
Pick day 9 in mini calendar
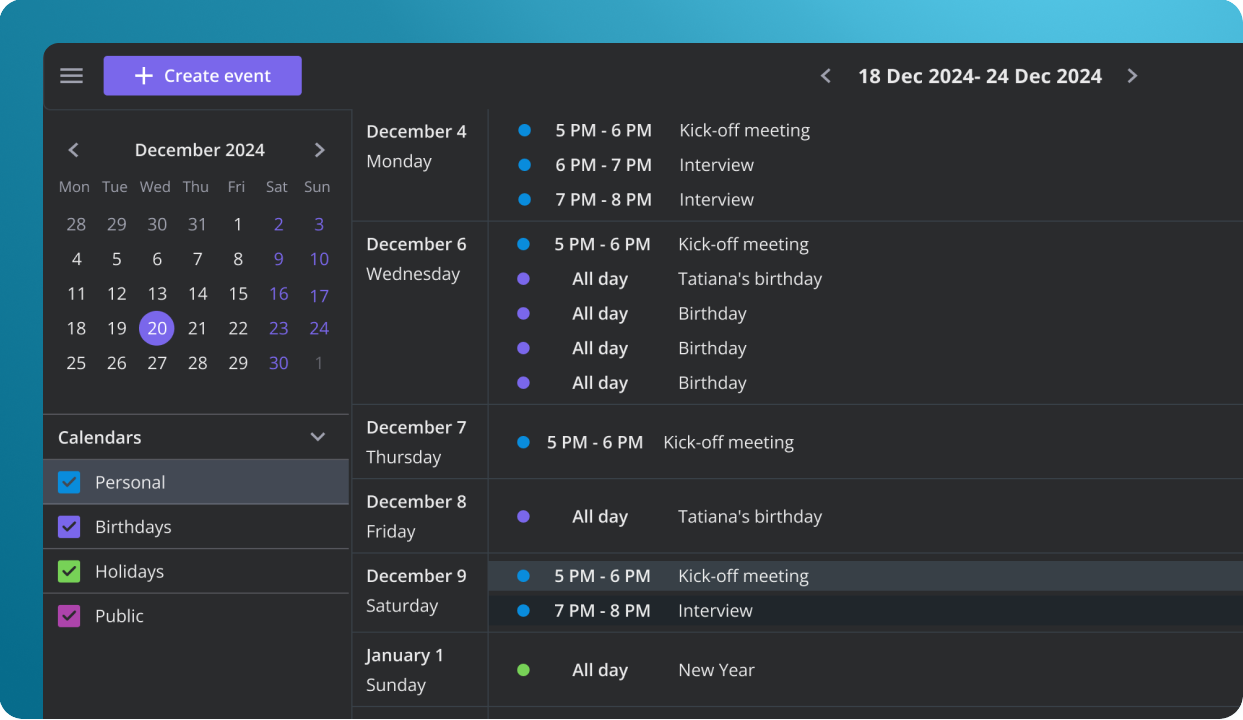pyautogui.click(x=278, y=259)
